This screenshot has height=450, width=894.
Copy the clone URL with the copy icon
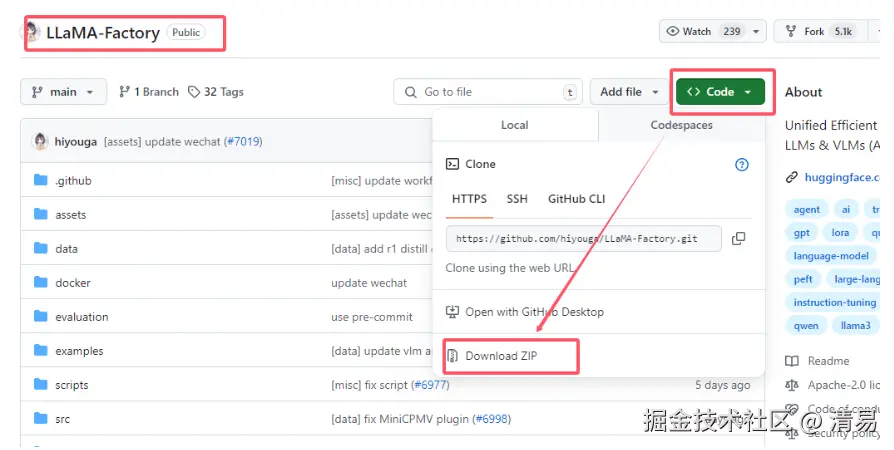click(738, 238)
